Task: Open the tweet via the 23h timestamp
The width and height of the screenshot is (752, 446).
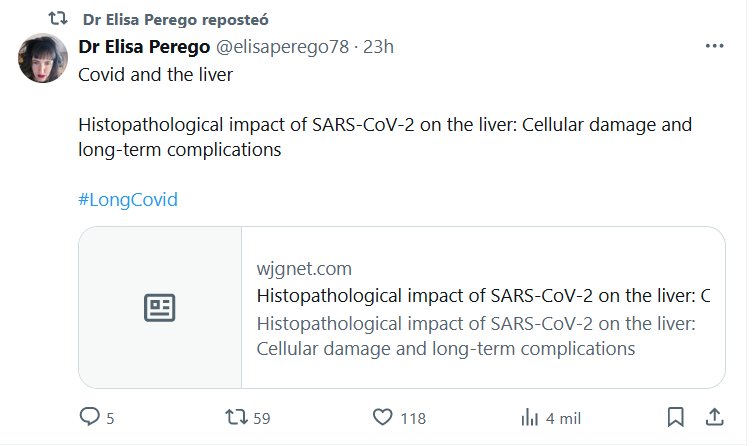Action: tap(379, 47)
